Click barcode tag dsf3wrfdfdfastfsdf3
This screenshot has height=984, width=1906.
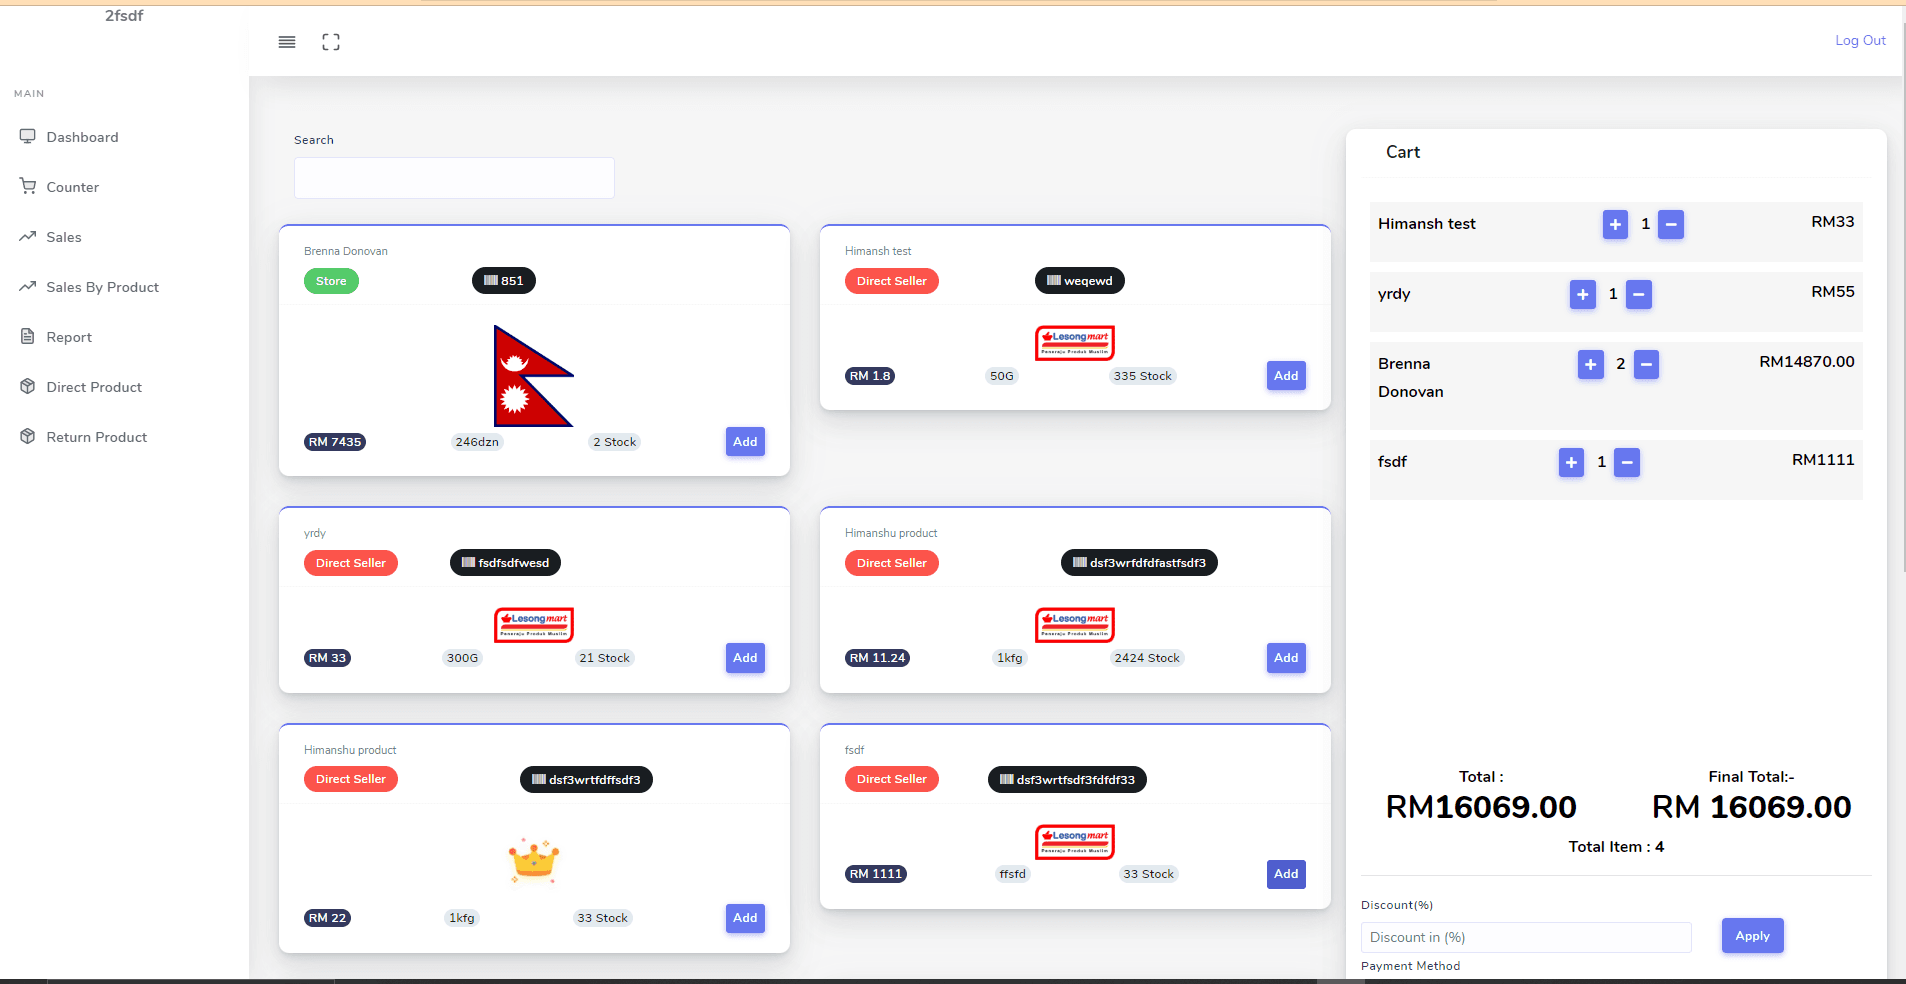[1138, 562]
